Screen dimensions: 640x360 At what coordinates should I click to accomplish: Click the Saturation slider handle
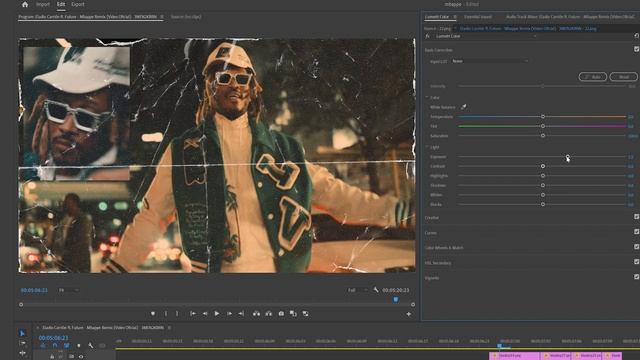click(x=543, y=136)
